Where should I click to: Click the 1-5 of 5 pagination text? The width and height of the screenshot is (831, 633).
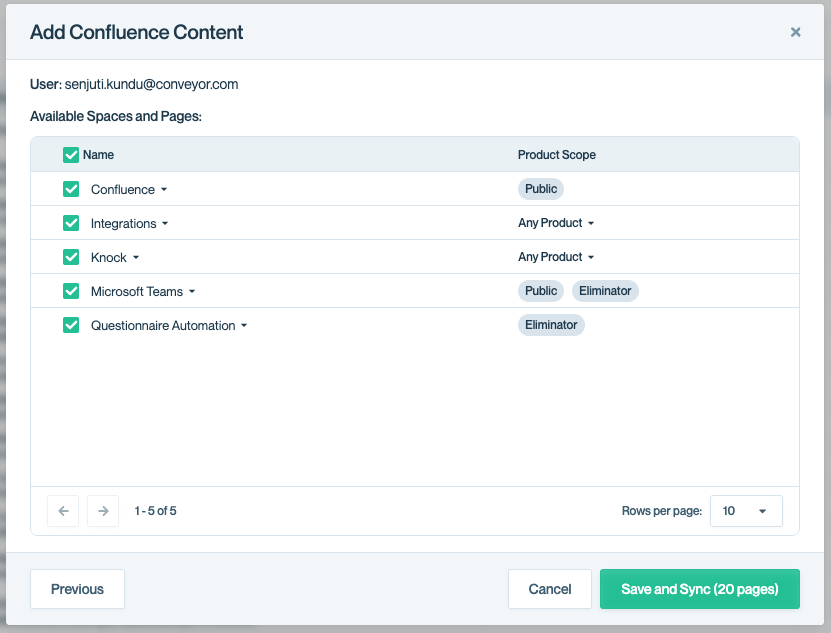[x=155, y=511]
